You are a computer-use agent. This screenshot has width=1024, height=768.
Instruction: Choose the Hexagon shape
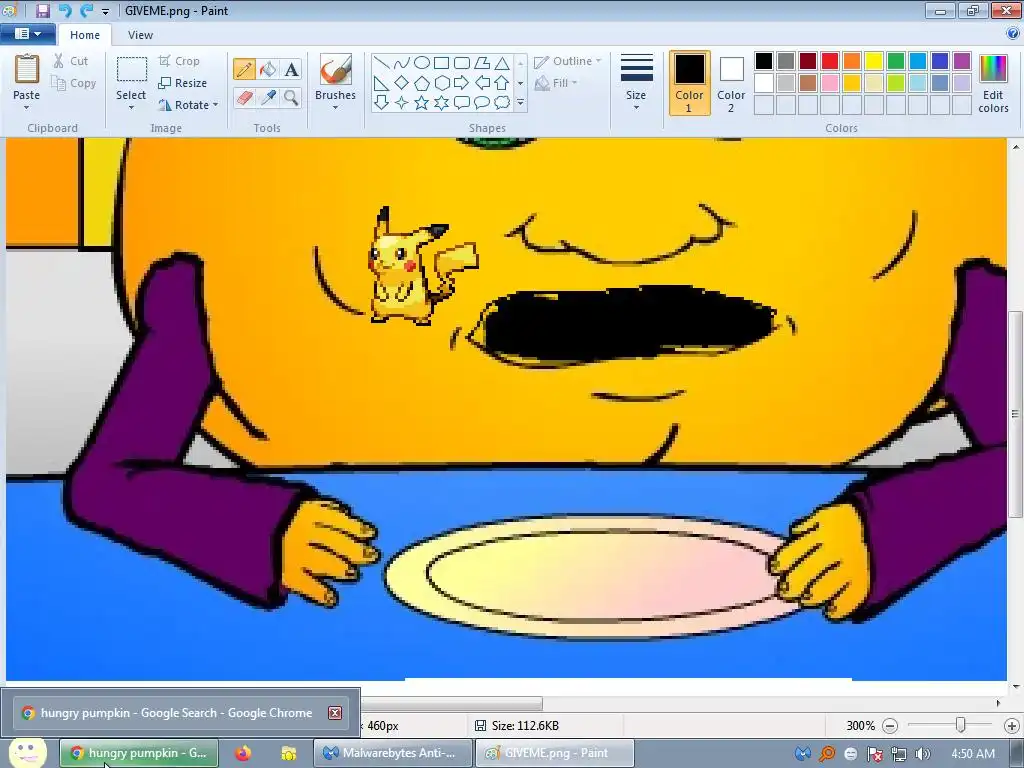click(x=441, y=83)
